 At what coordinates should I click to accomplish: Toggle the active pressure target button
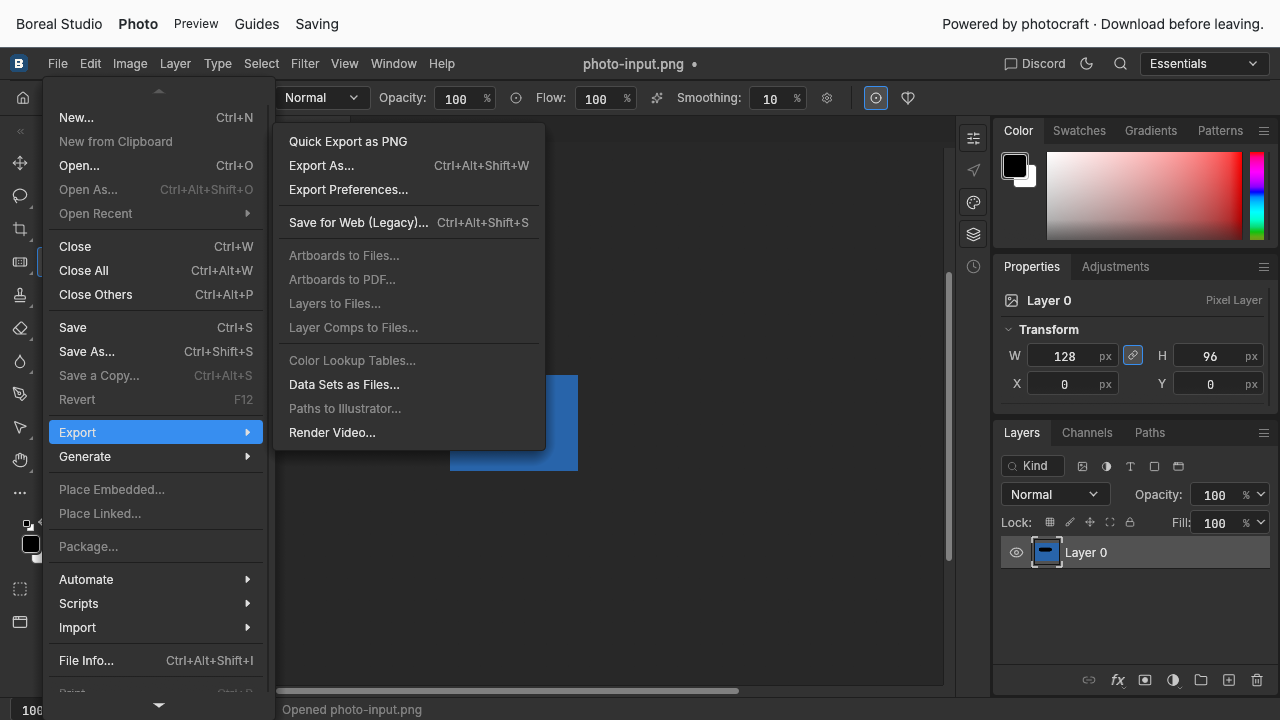(x=876, y=98)
